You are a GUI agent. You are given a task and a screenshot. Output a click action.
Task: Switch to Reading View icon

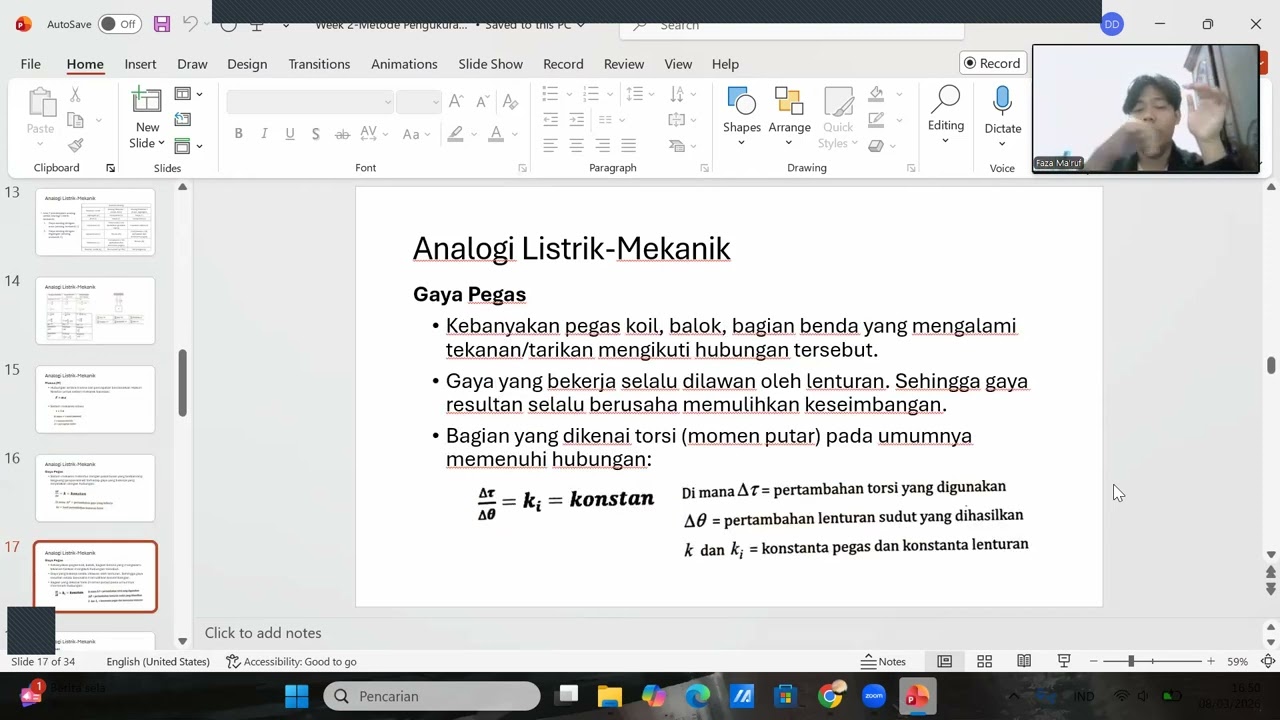(x=1024, y=661)
